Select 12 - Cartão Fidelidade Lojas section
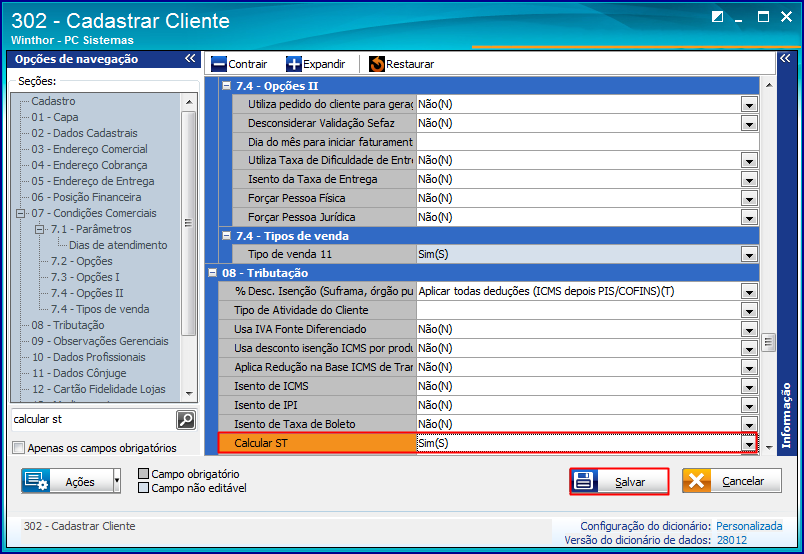Image resolution: width=804 pixels, height=554 pixels. click(98, 389)
